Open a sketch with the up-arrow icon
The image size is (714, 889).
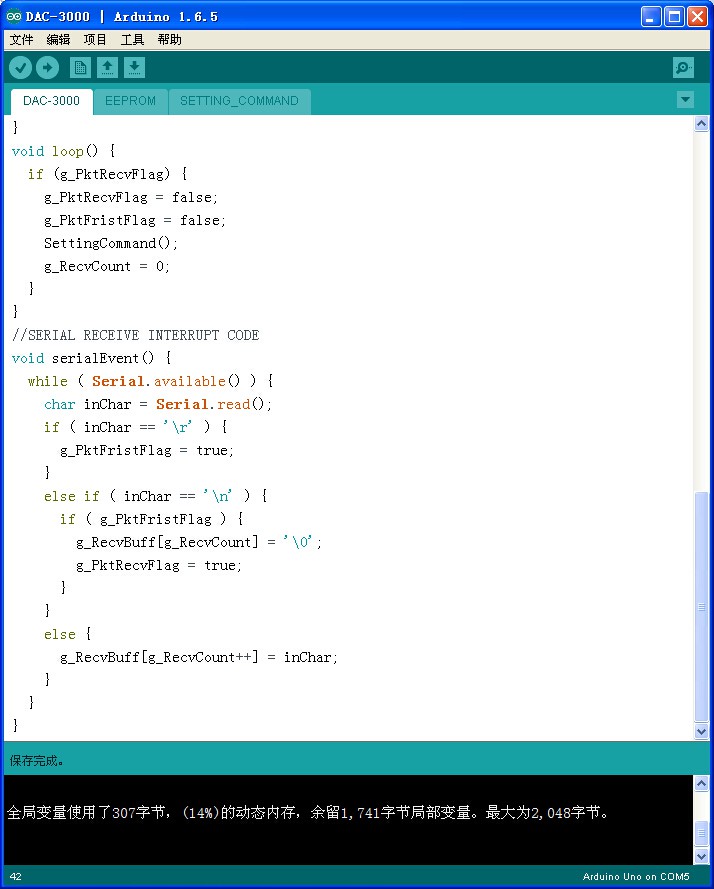pyautogui.click(x=107, y=68)
